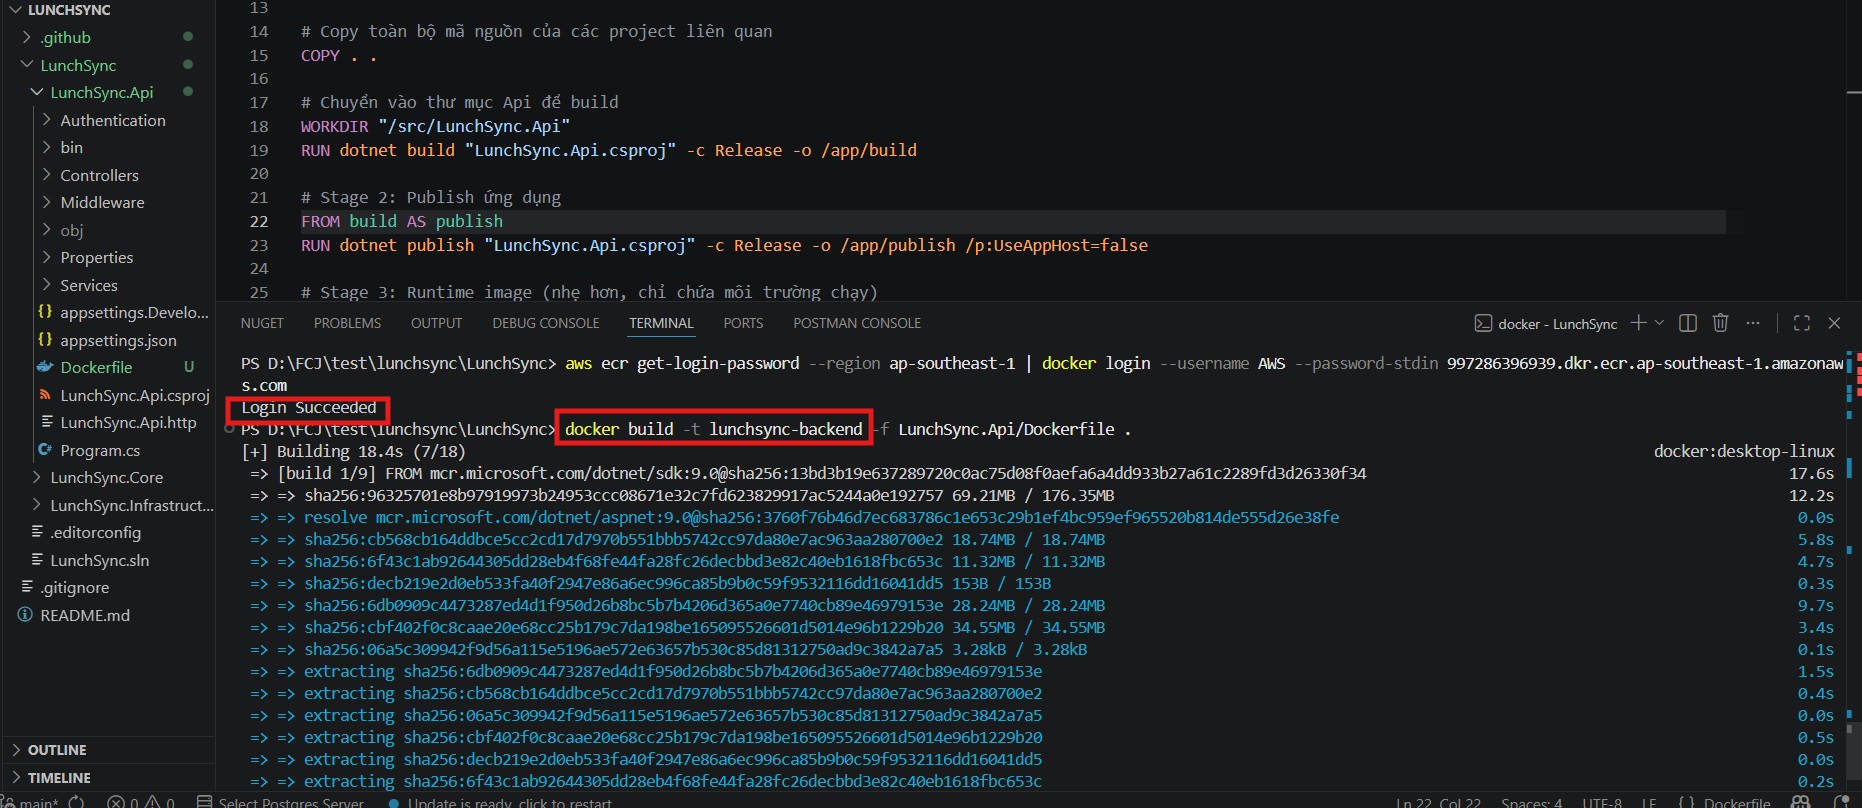Click the new terminal plus icon
The image size is (1862, 808).
click(1637, 323)
